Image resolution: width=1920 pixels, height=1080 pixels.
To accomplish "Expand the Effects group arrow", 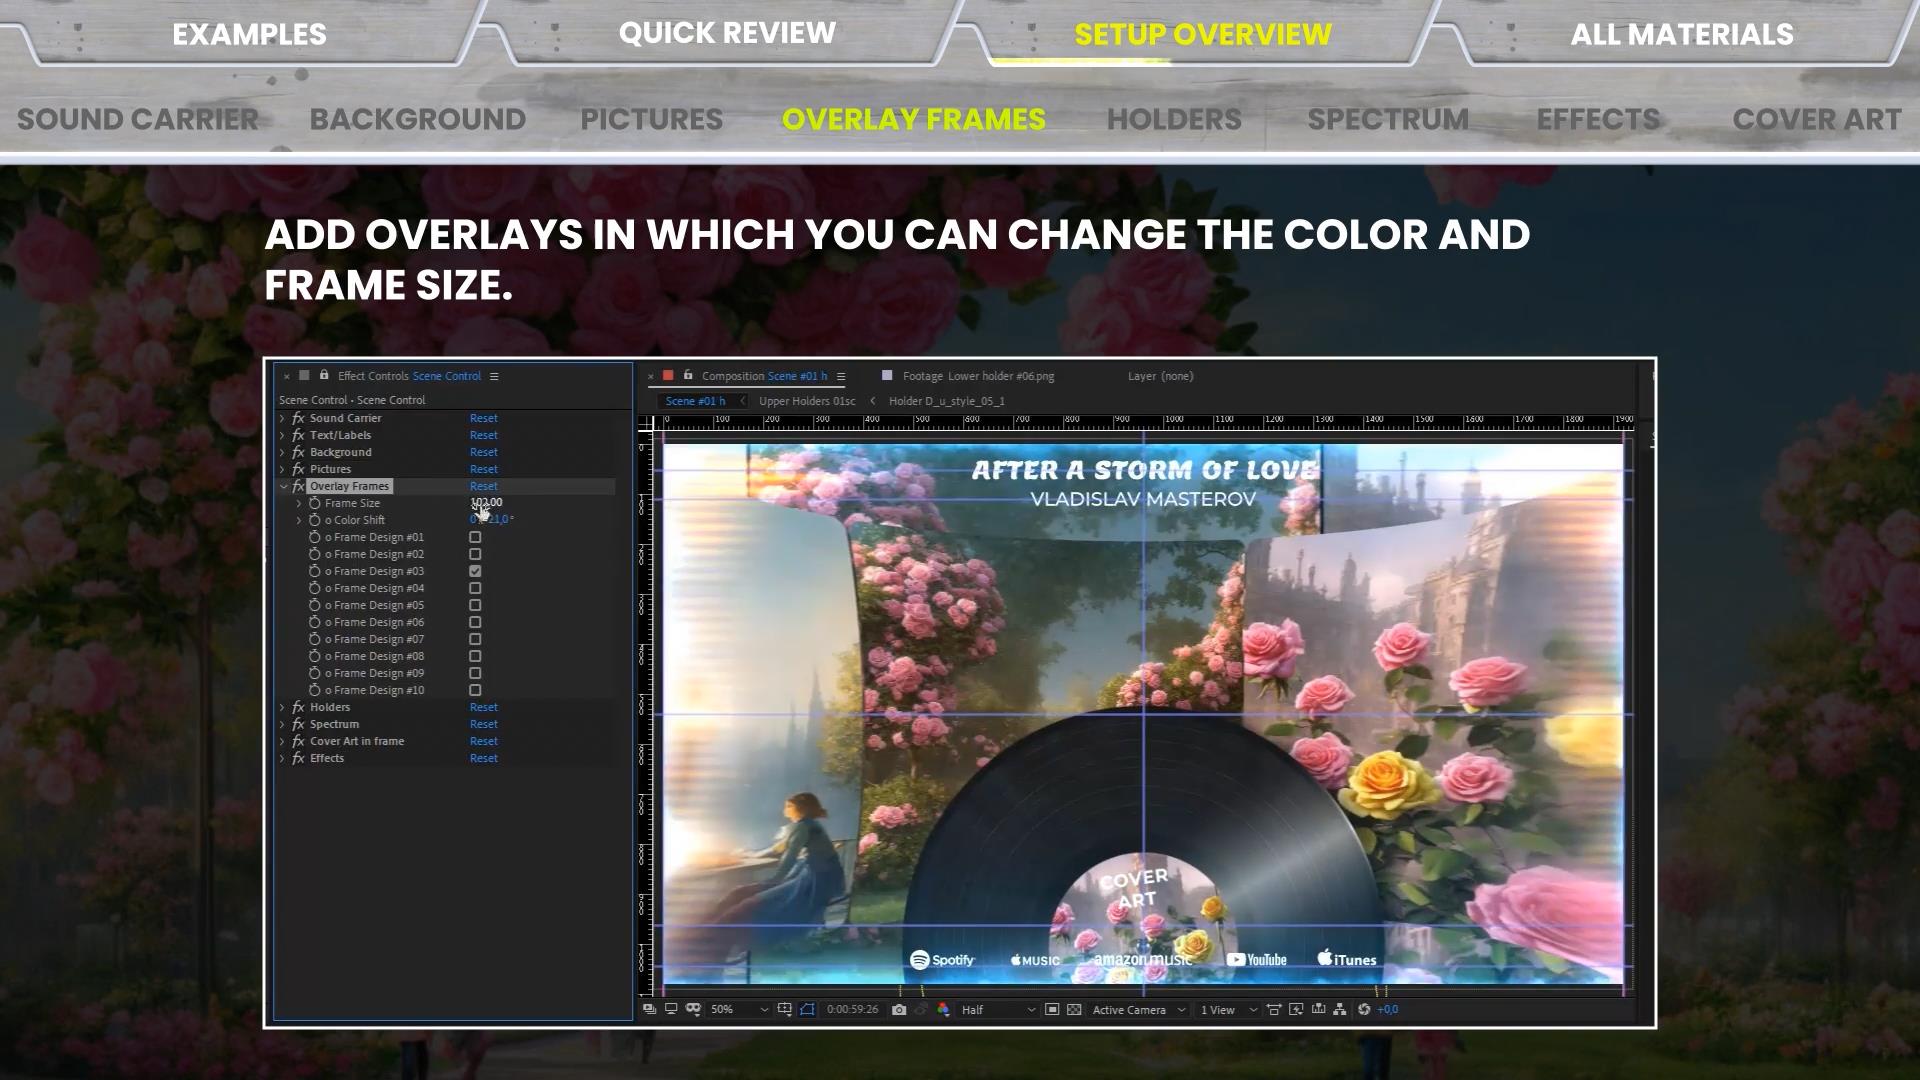I will click(x=282, y=758).
